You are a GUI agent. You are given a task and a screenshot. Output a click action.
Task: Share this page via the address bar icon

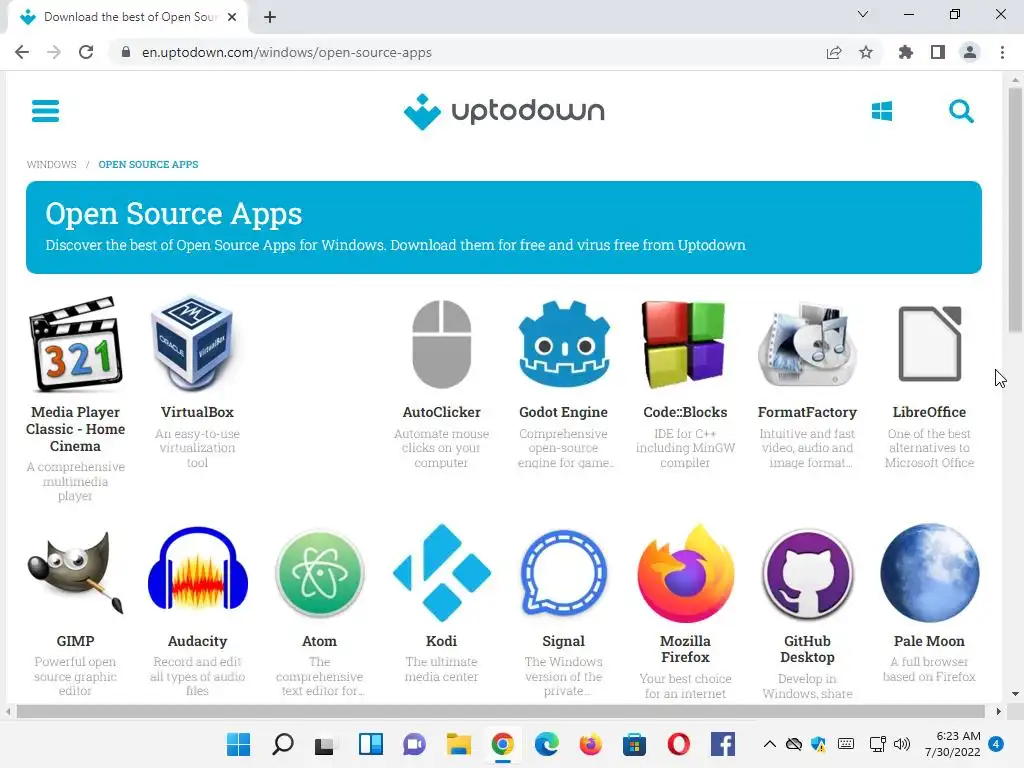(834, 52)
